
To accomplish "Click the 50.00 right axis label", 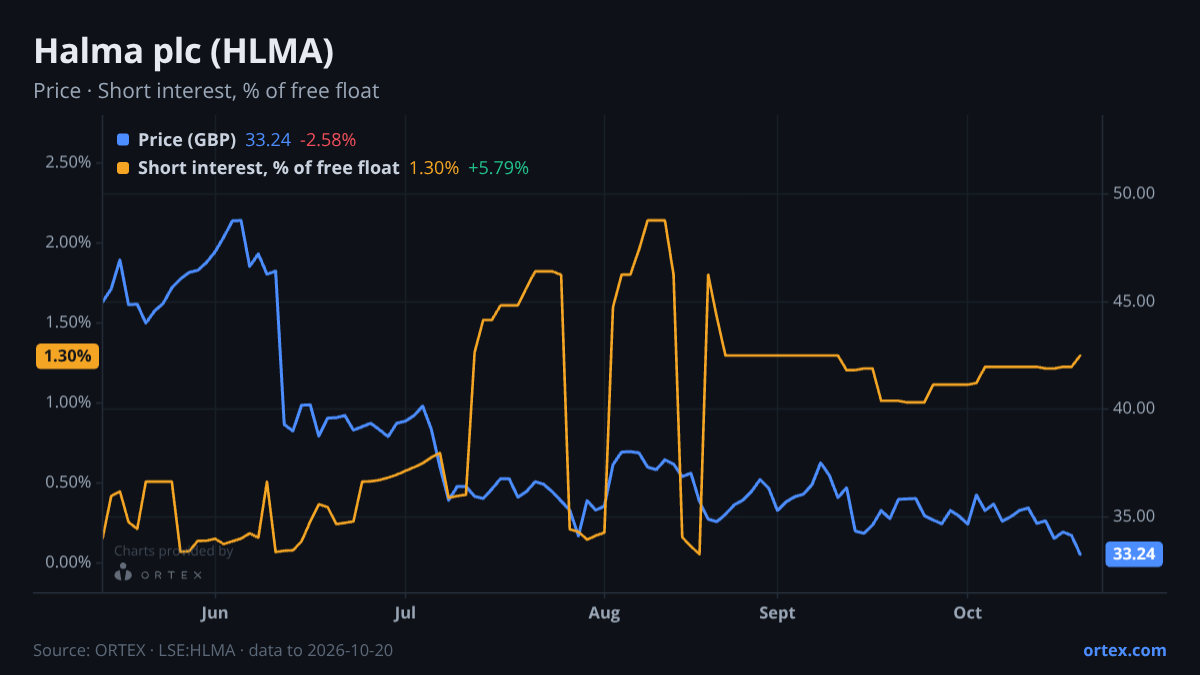I will [1134, 193].
